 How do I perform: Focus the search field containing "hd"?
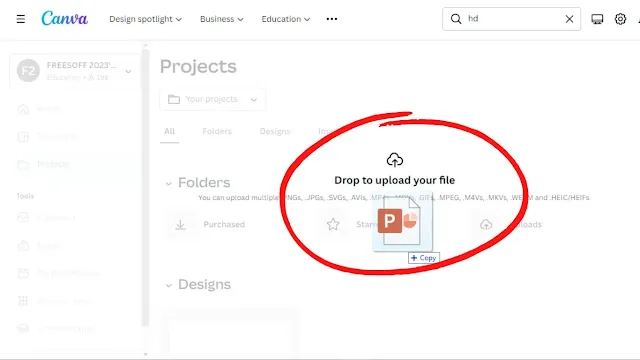click(x=512, y=19)
